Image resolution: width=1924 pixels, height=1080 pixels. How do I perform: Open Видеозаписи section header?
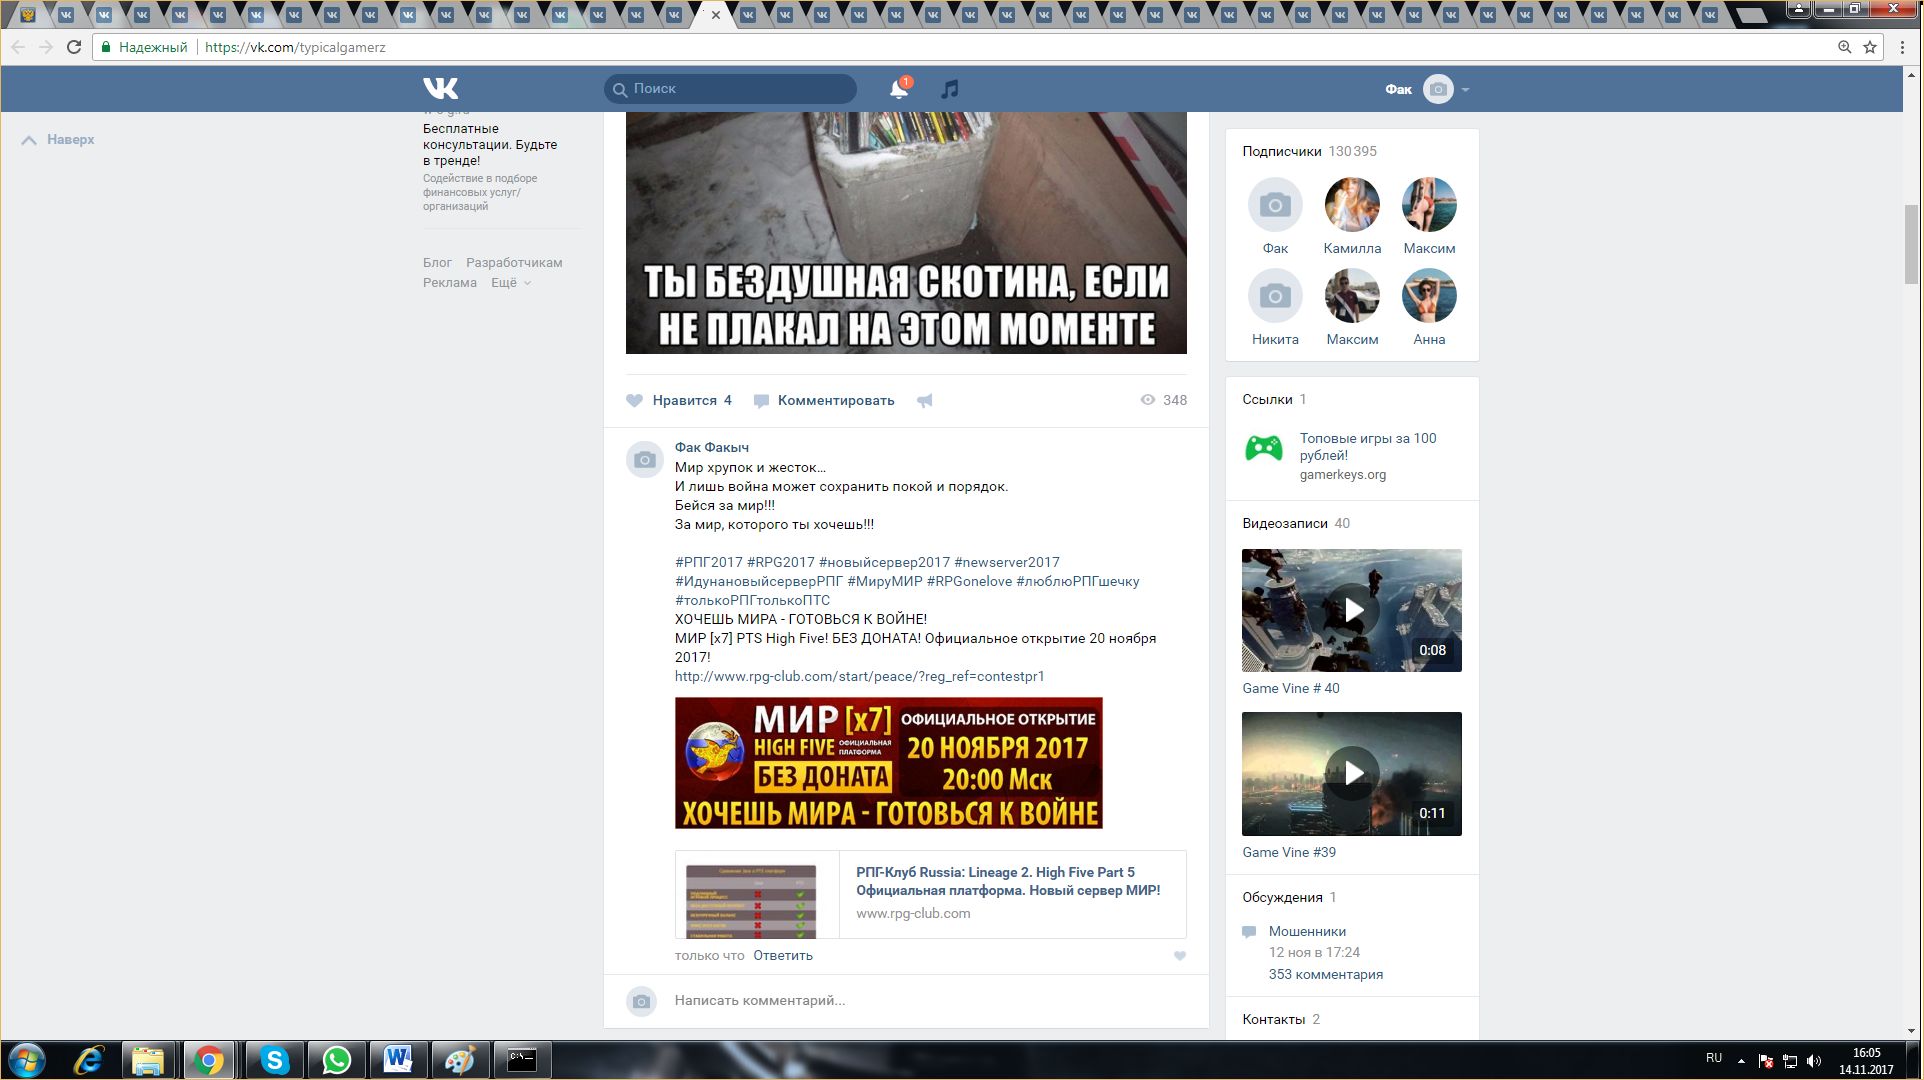[1284, 524]
